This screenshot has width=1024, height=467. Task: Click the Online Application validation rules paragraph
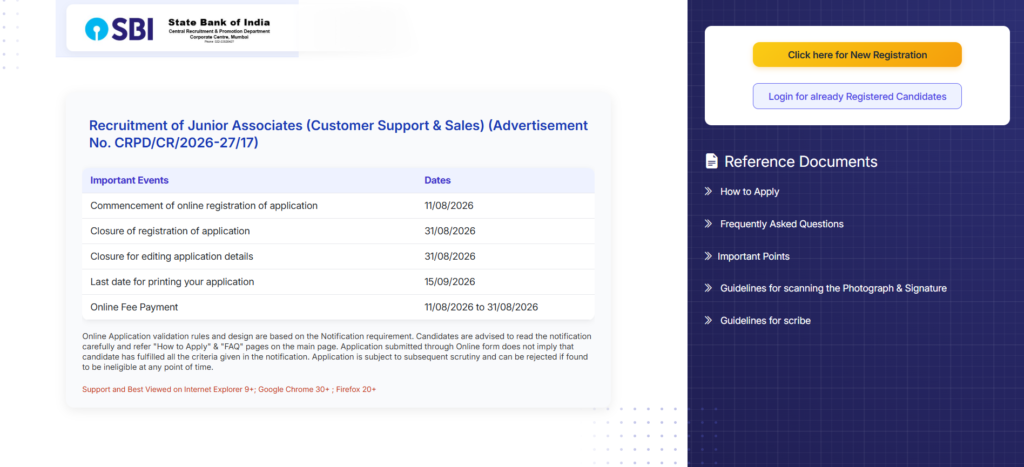point(337,351)
